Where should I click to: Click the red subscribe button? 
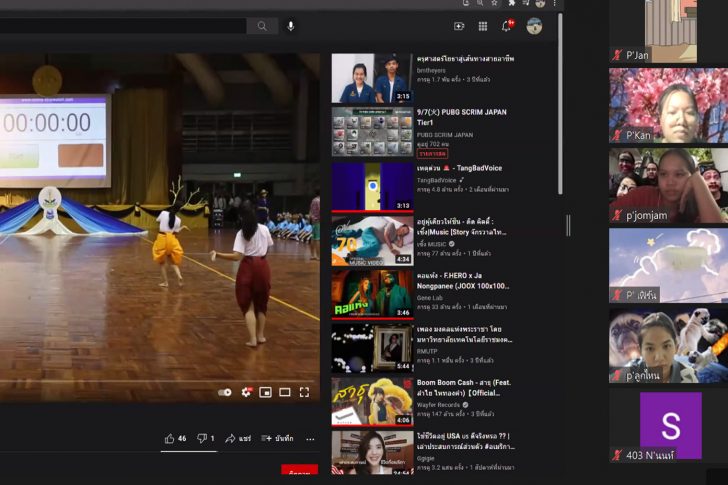299,474
